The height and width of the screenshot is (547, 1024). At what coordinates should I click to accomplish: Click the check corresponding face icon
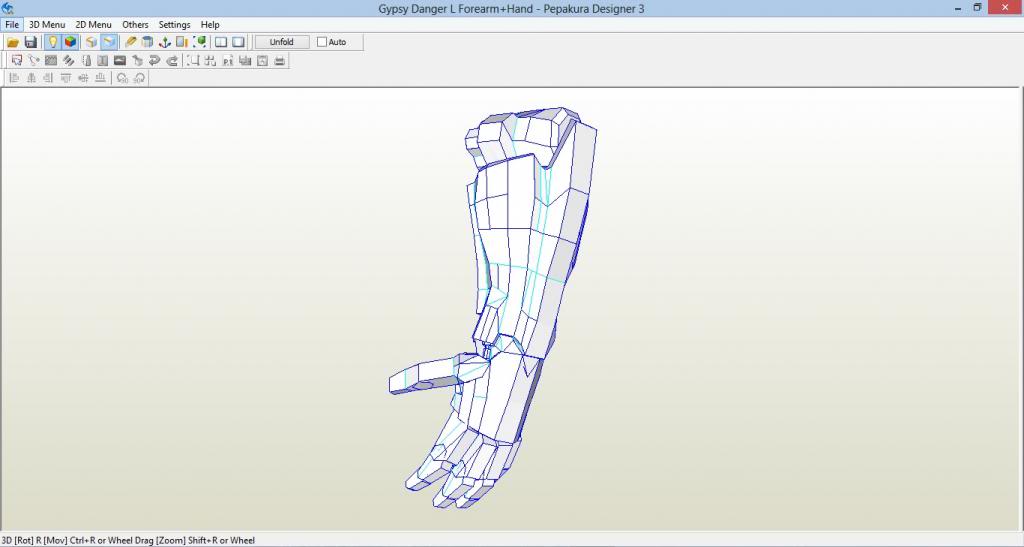137,61
